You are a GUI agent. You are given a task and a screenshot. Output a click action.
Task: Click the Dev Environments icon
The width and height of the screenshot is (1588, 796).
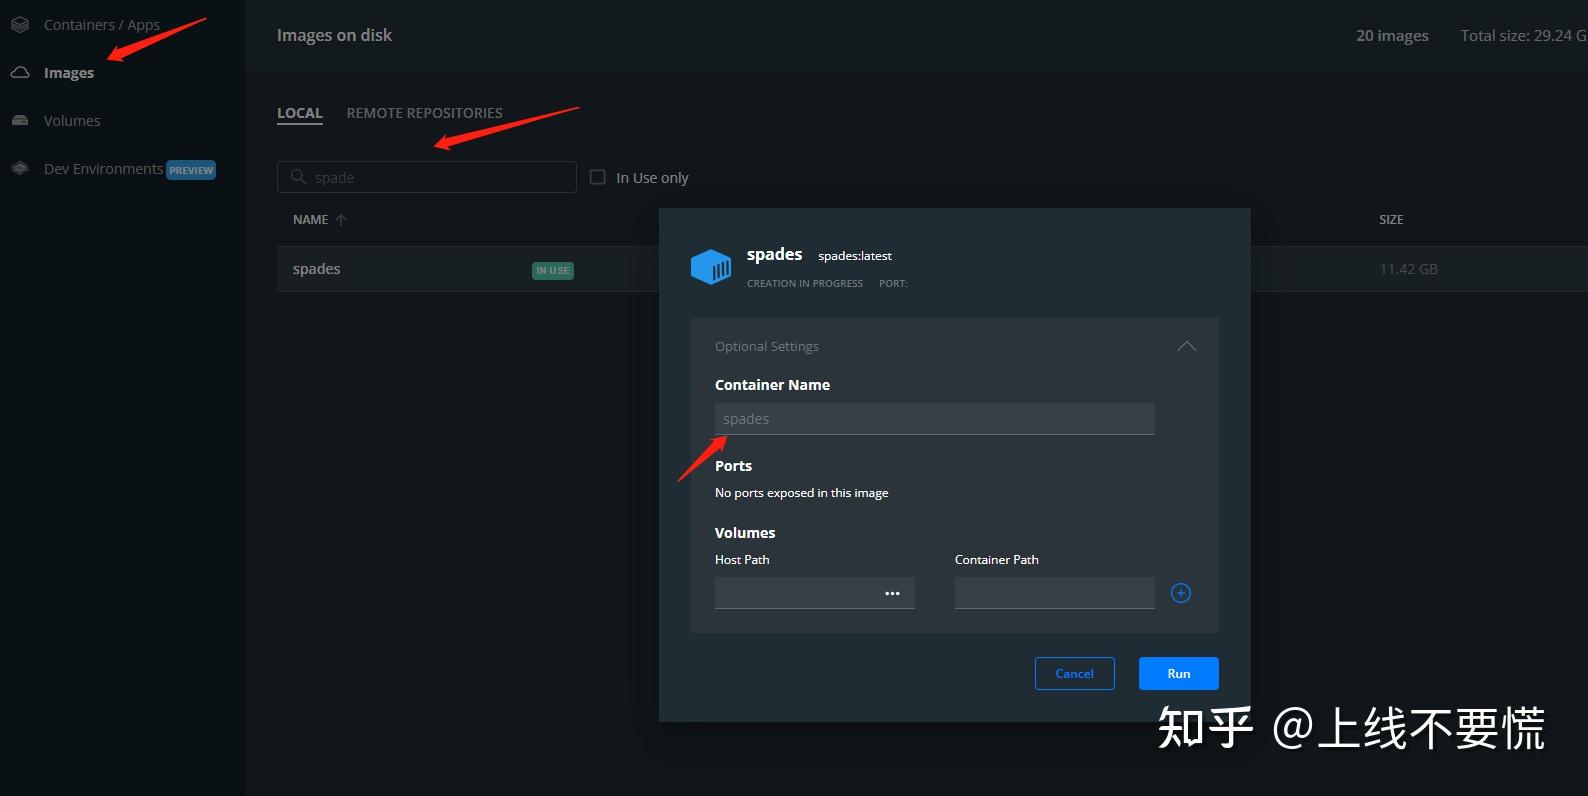pos(20,169)
